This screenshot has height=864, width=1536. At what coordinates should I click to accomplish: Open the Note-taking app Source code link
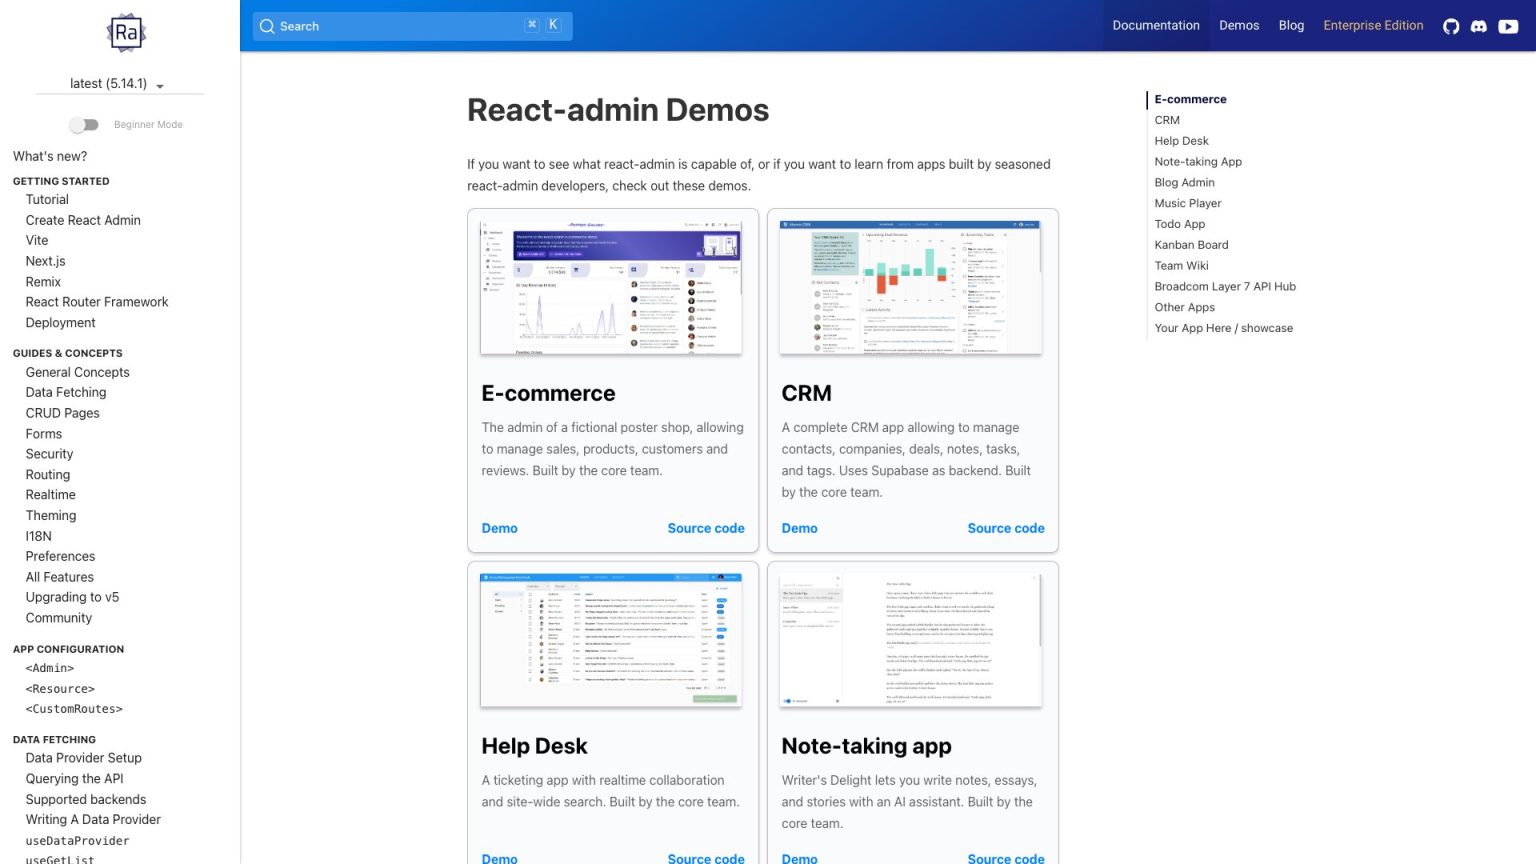(1006, 857)
